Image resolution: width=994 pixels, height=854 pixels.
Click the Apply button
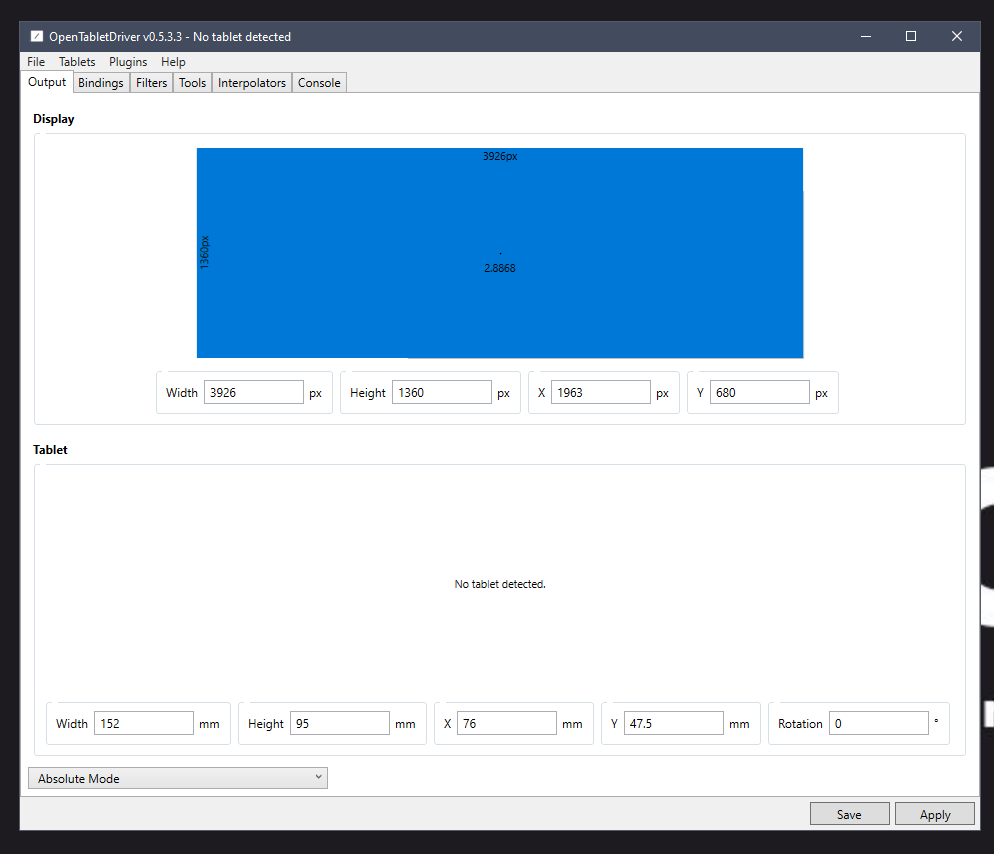click(x=934, y=814)
